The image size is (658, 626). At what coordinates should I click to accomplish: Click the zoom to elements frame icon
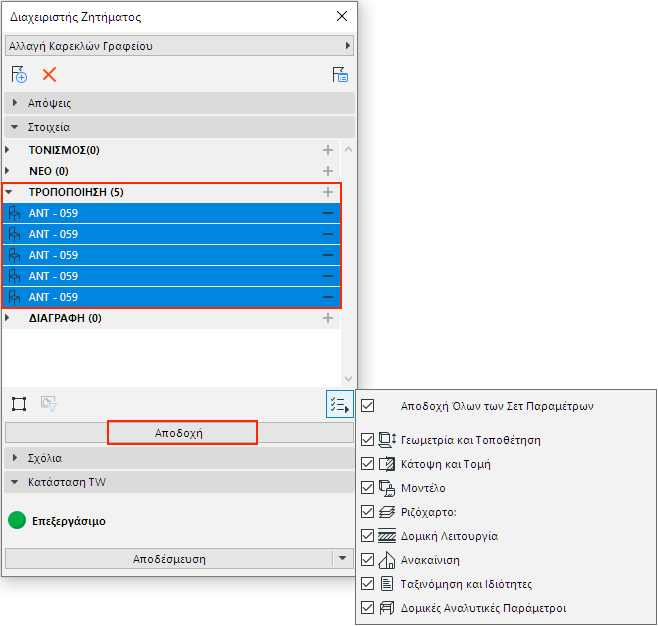(19, 404)
